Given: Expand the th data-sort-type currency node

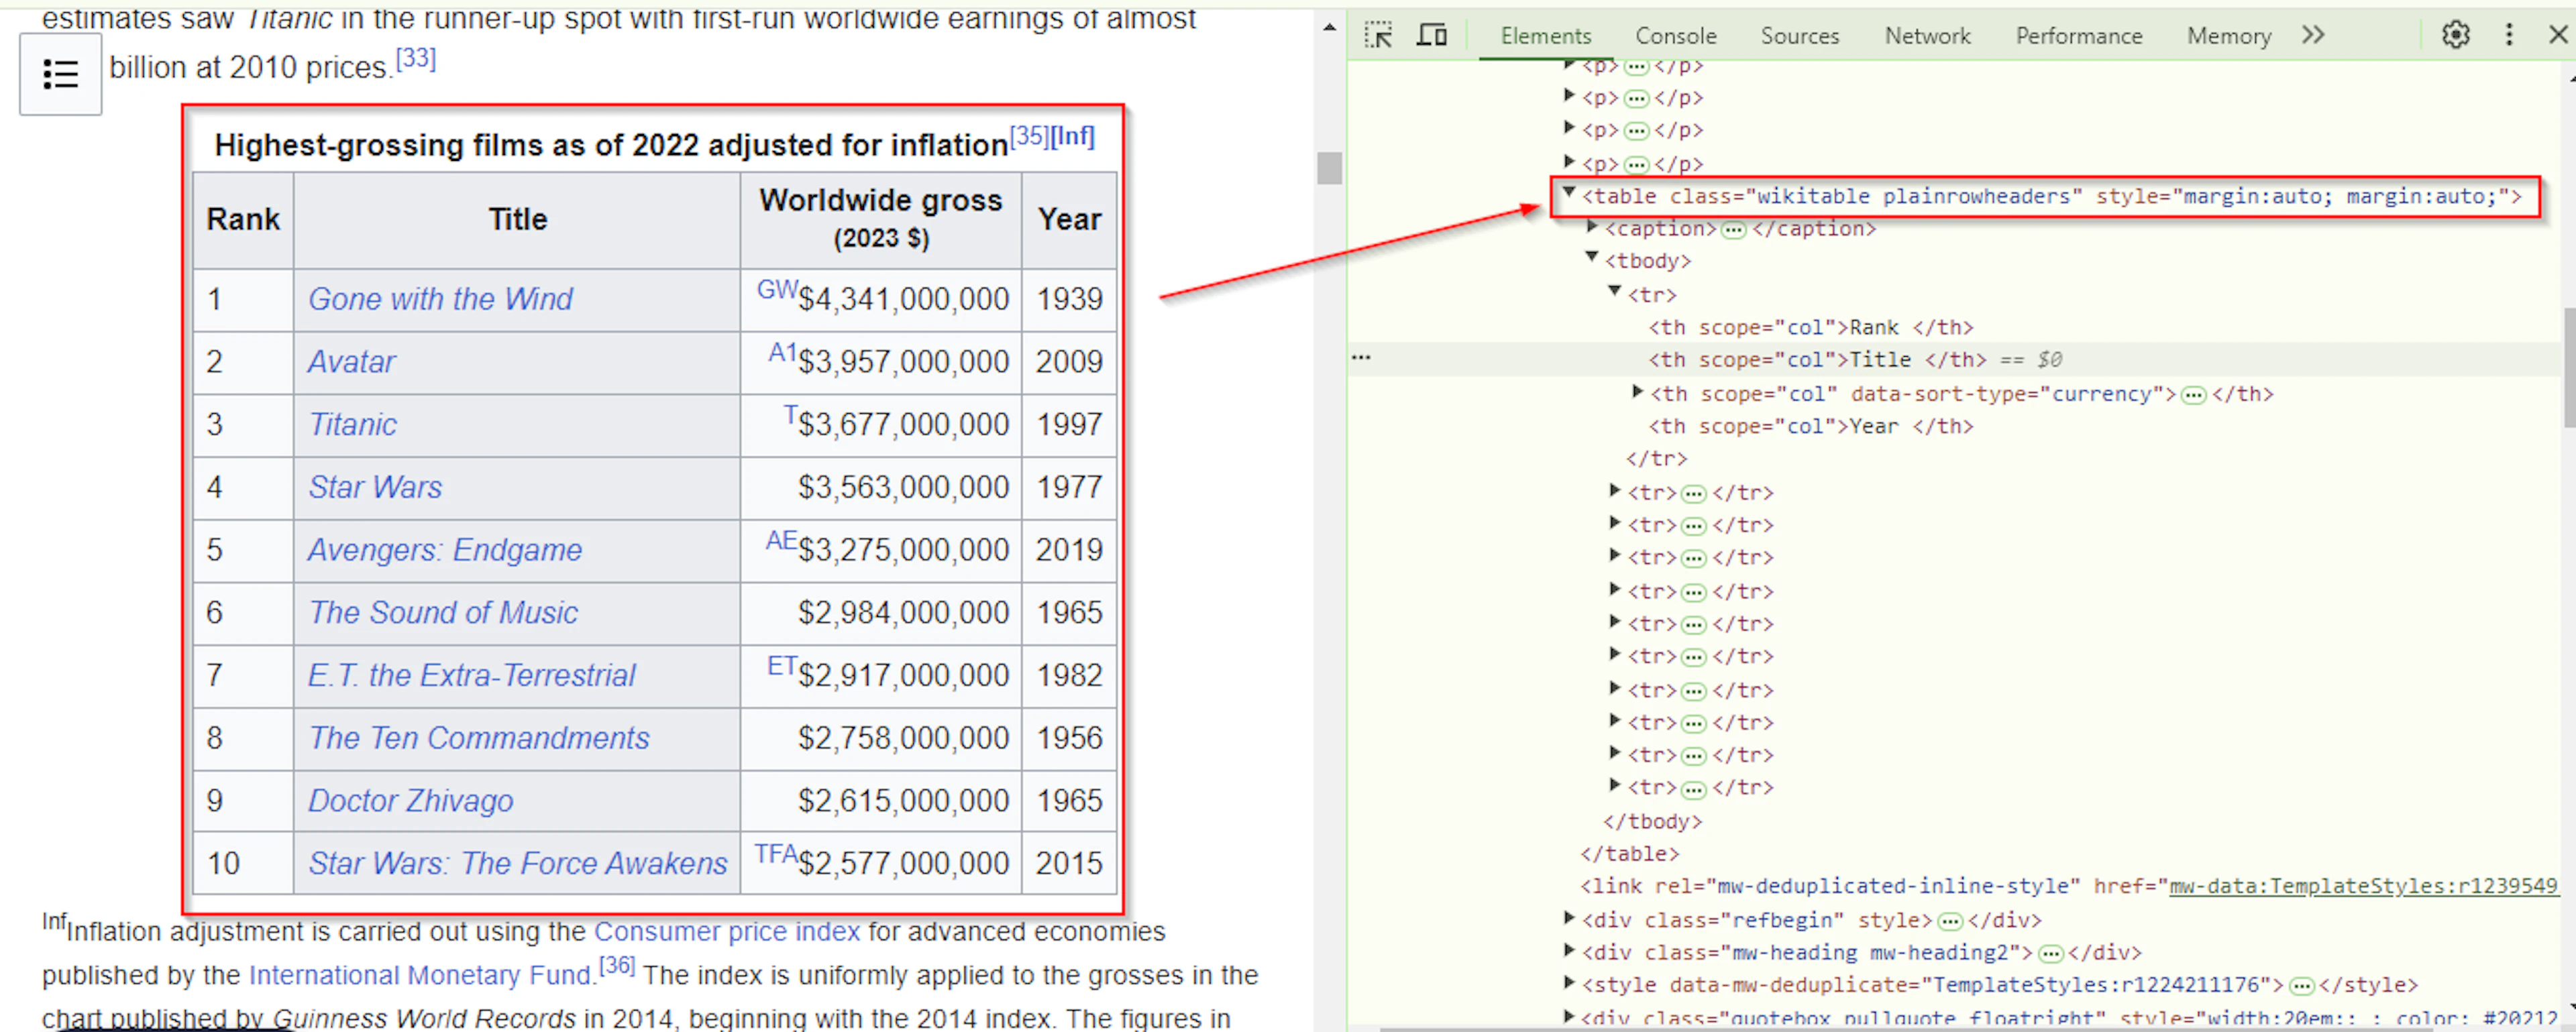Looking at the screenshot, I should click(1637, 391).
